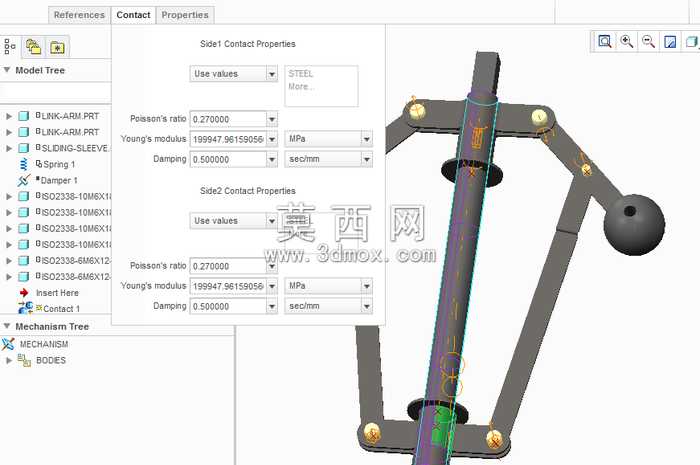Click first LINK-ARM.PRT part icon
This screenshot has width=700, height=465.
24,116
